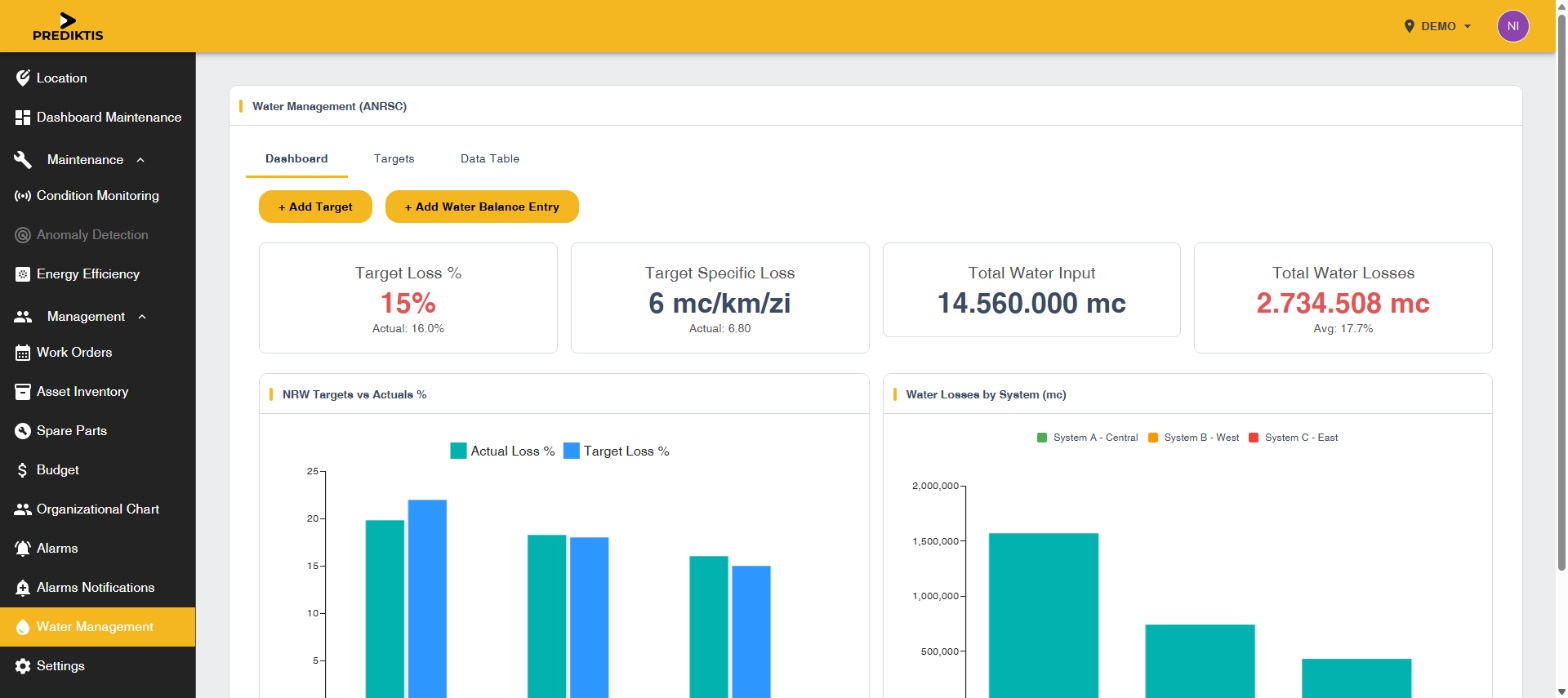Click the Spare Parts wrench icon
Viewport: 1568px width, 698px height.
(23, 431)
